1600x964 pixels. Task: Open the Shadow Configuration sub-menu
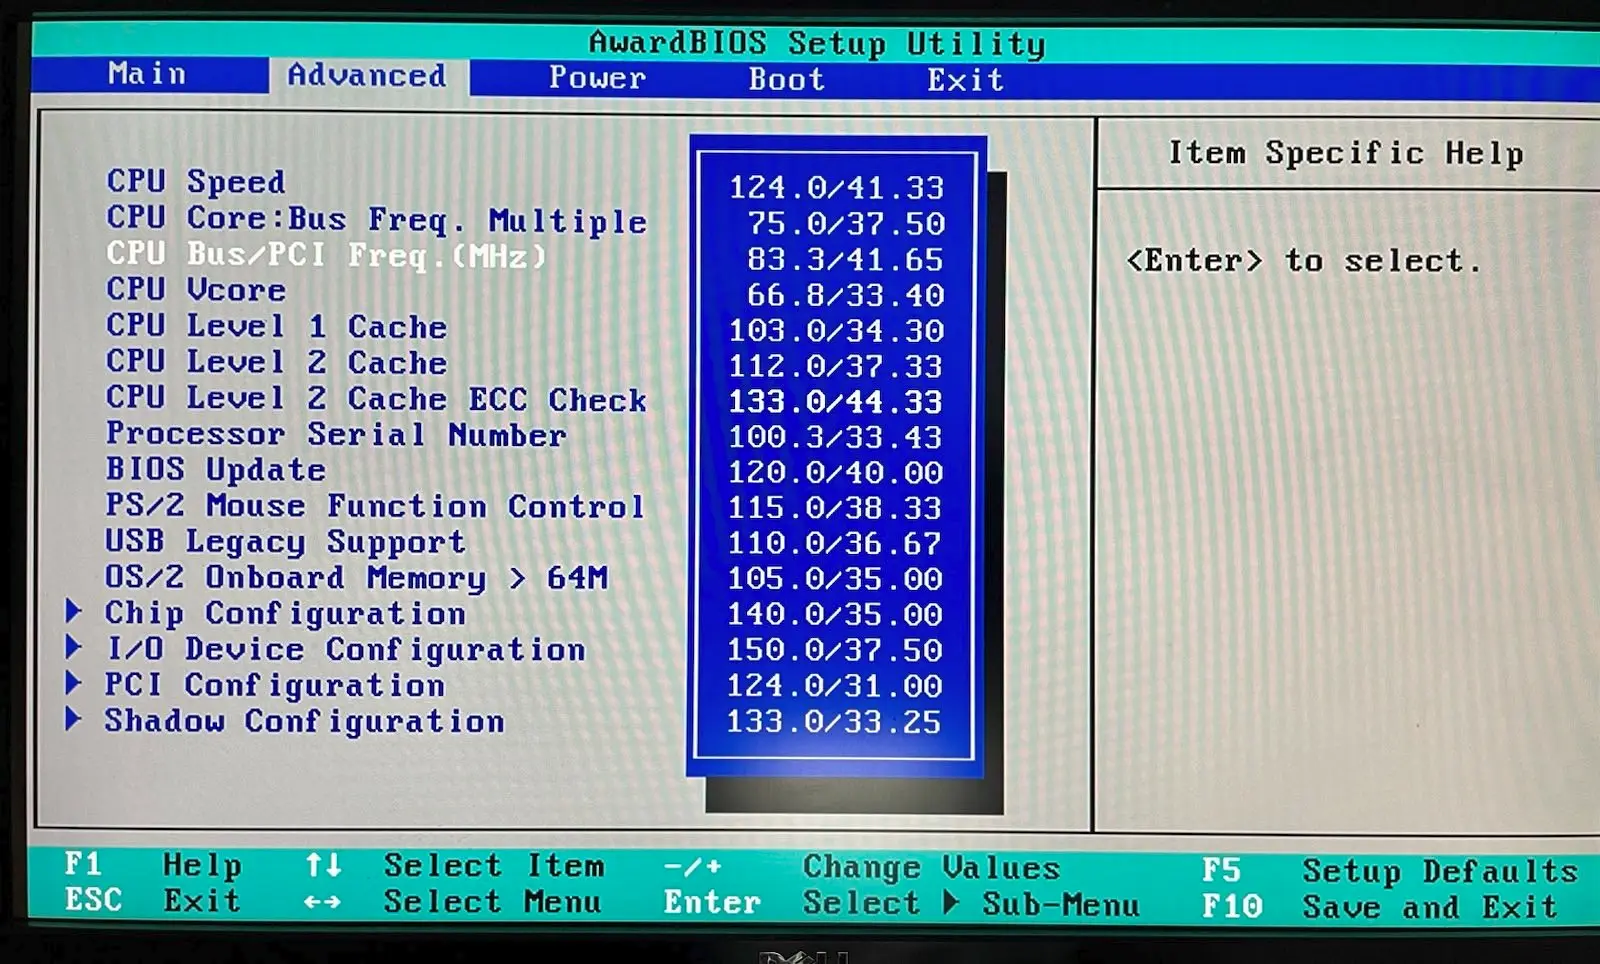tap(305, 721)
